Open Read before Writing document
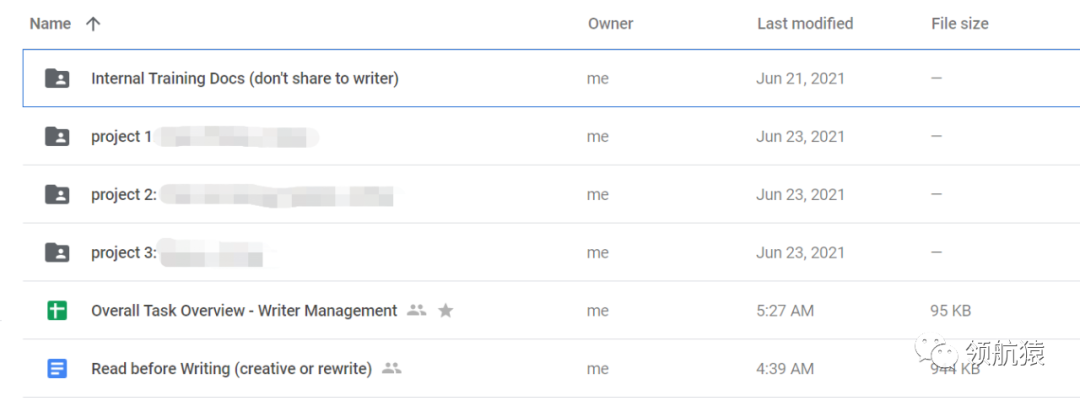Screen dimensions: 1080x401 coord(231,369)
